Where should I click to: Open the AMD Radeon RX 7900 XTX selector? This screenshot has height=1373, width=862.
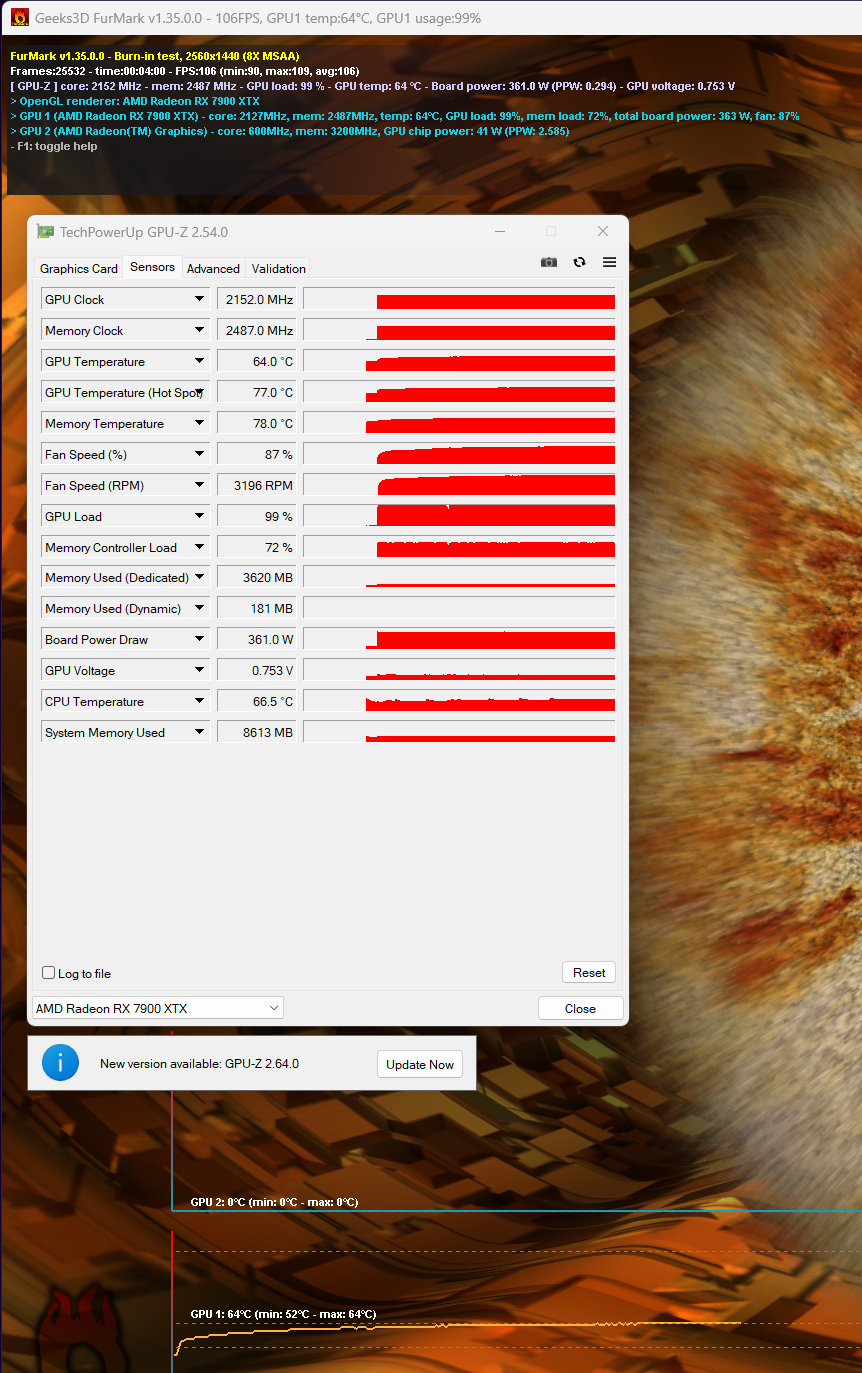pos(158,1008)
